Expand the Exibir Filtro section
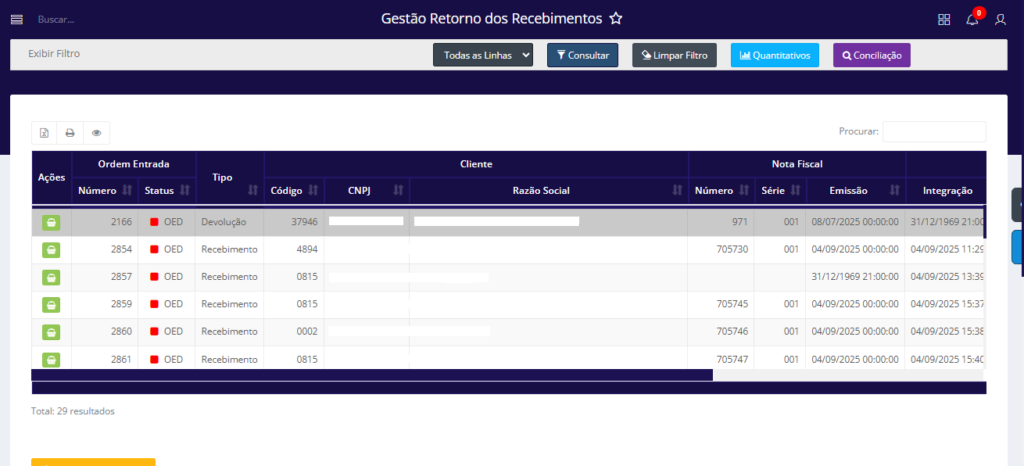Viewport: 1024px width, 466px height. pos(54,54)
